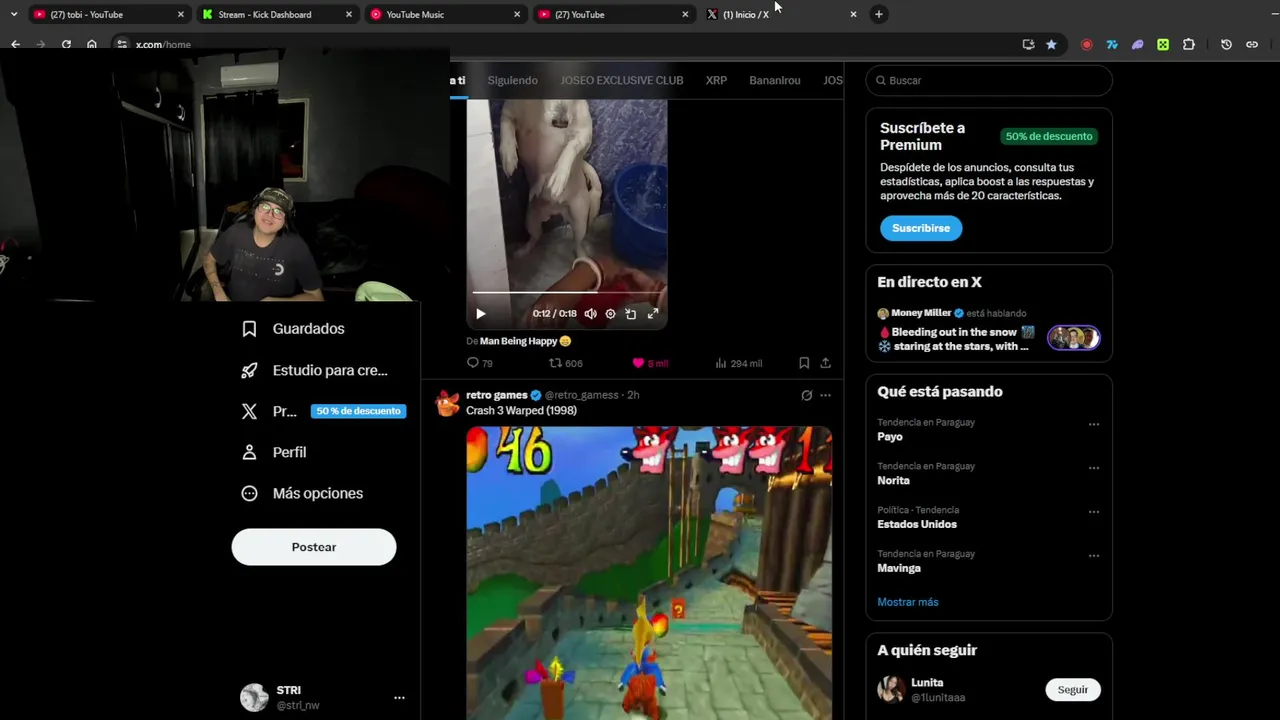Close the Inicio / X browser tab
1280x720 pixels.
pyautogui.click(x=853, y=14)
